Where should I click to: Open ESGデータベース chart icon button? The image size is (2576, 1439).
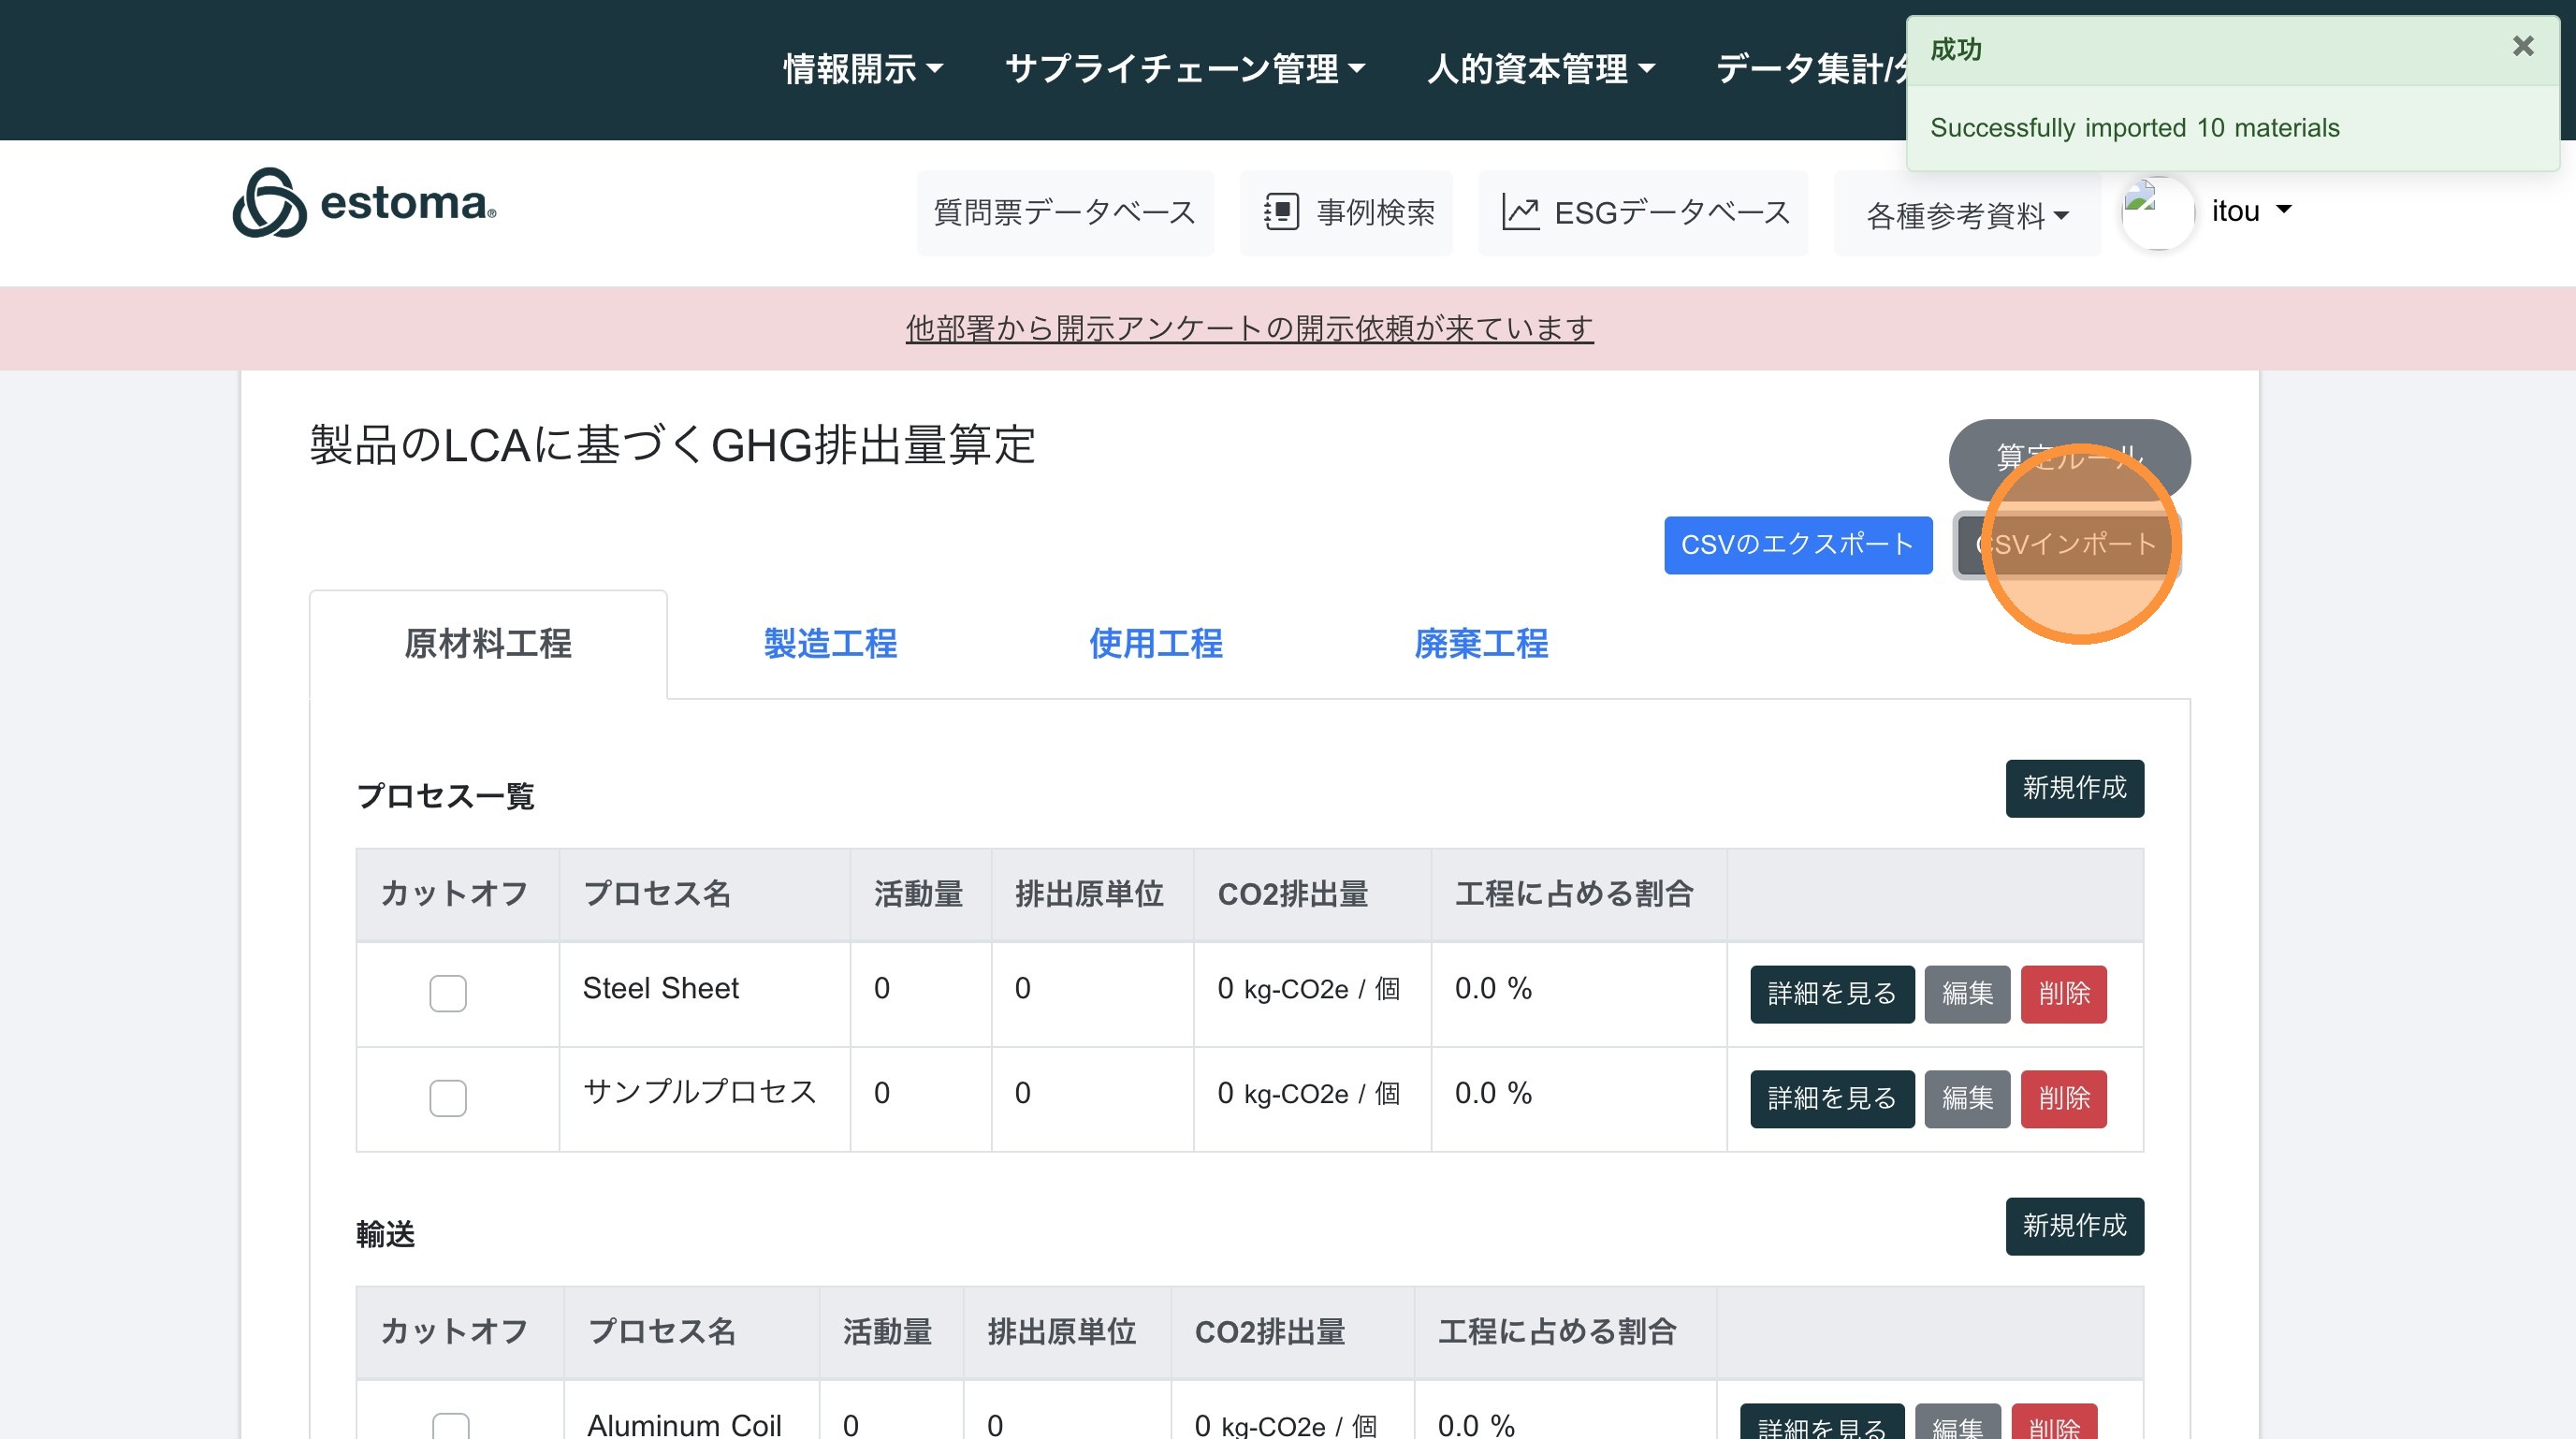pyautogui.click(x=1643, y=212)
